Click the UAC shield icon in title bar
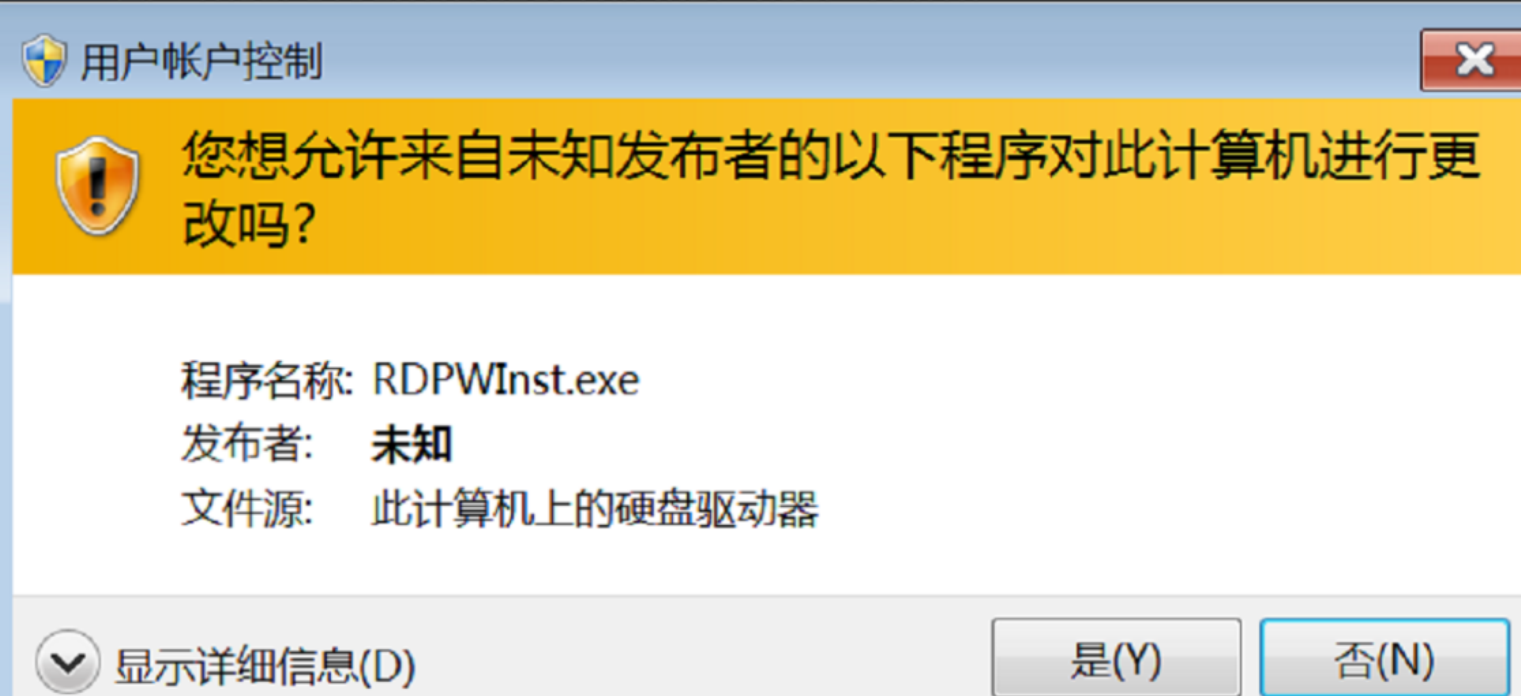 (43, 61)
